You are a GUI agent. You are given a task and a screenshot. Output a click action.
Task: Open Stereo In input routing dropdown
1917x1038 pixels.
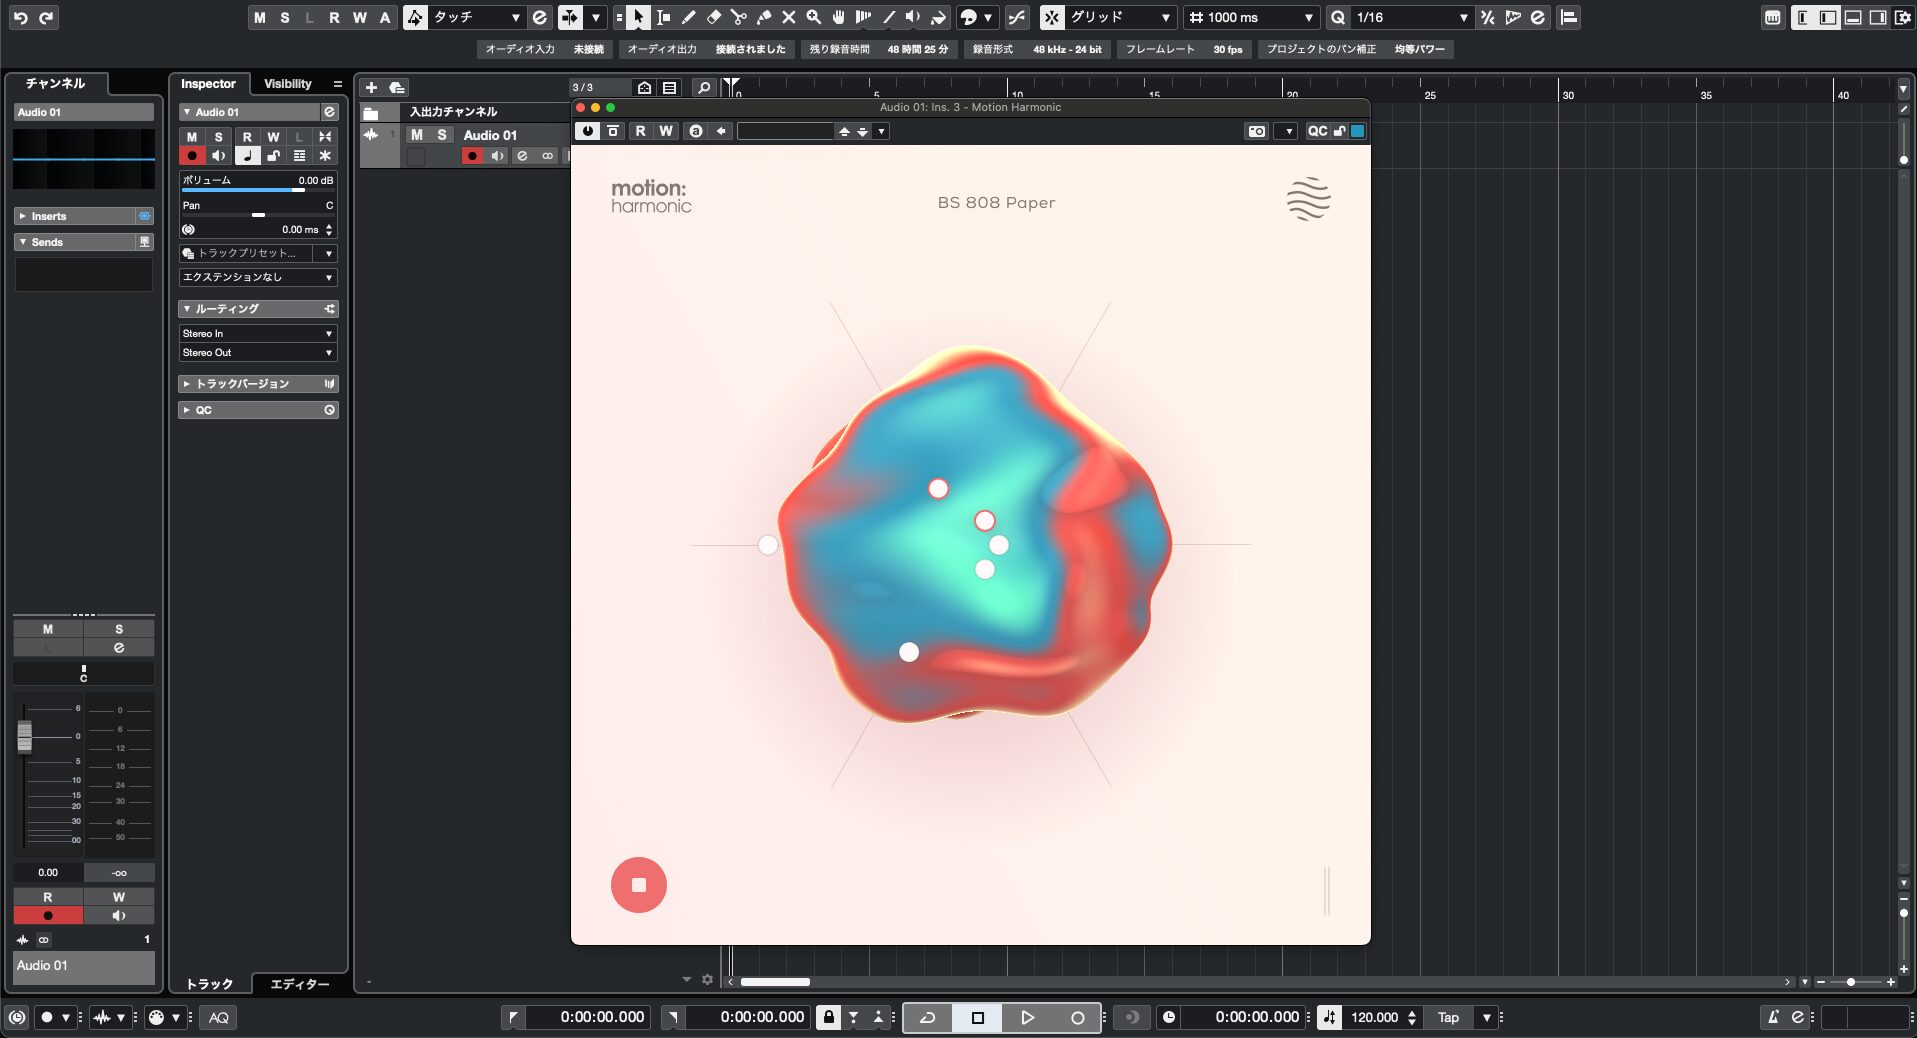tap(258, 333)
